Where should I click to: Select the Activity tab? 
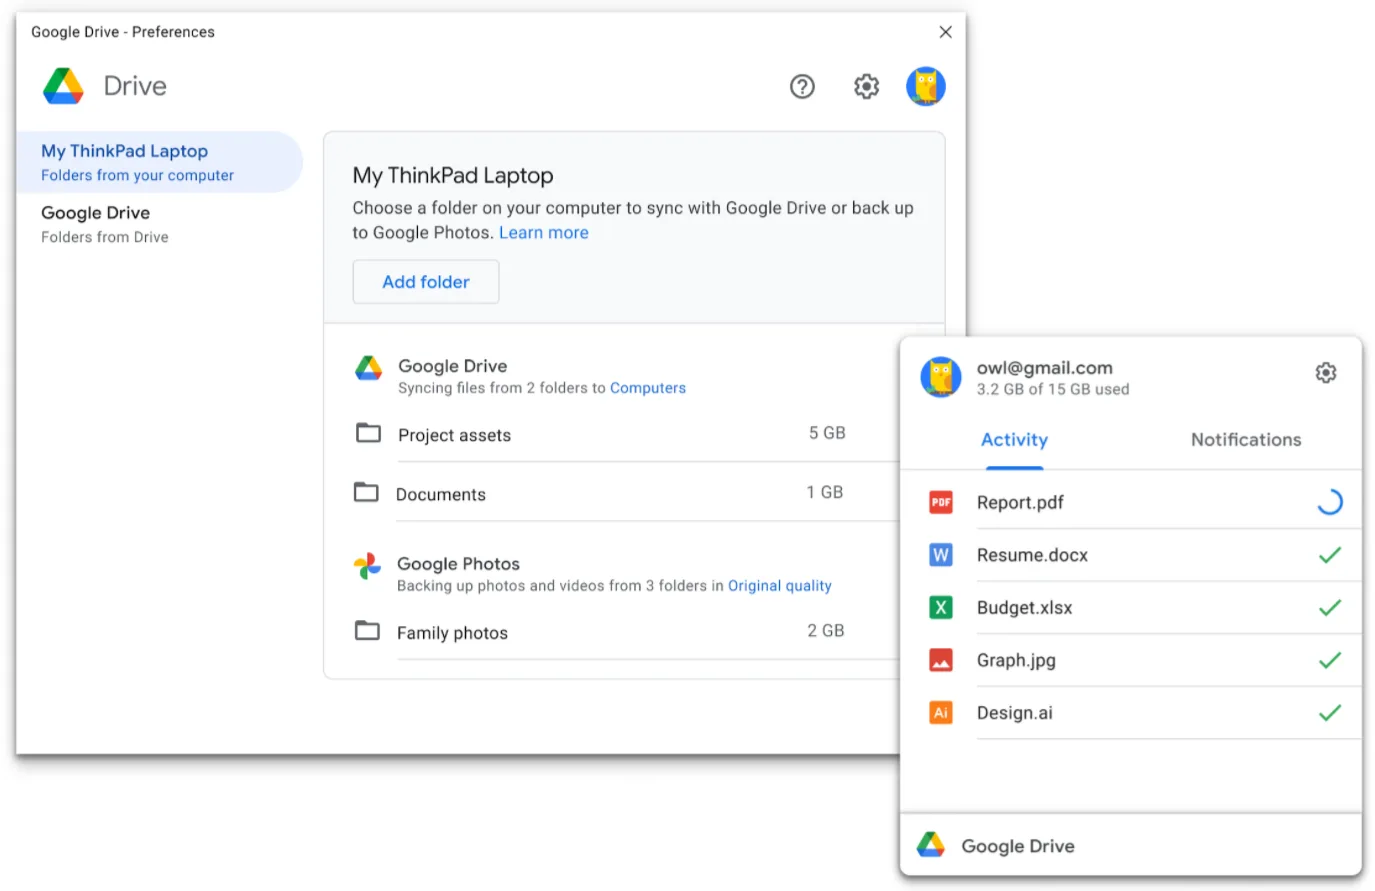tap(1014, 440)
